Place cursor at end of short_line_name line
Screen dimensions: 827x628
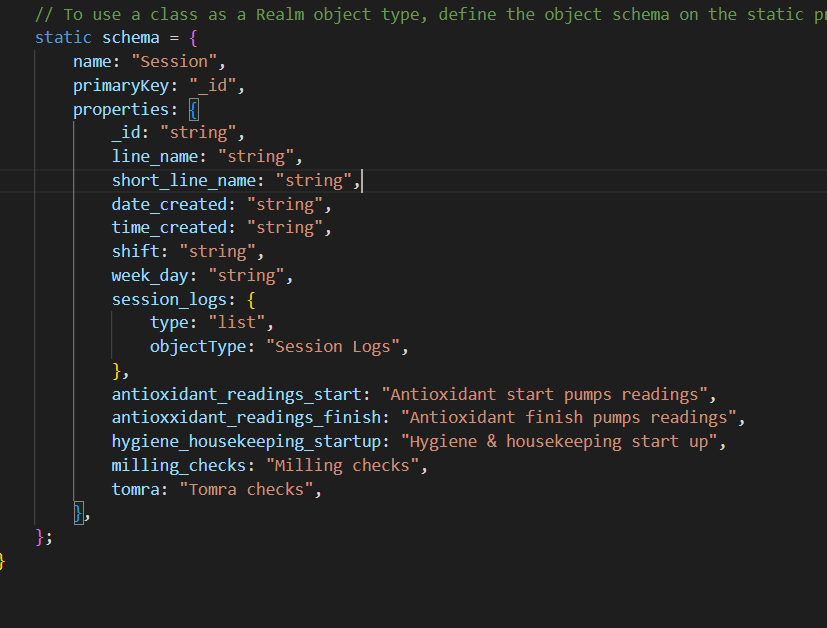[361, 180]
